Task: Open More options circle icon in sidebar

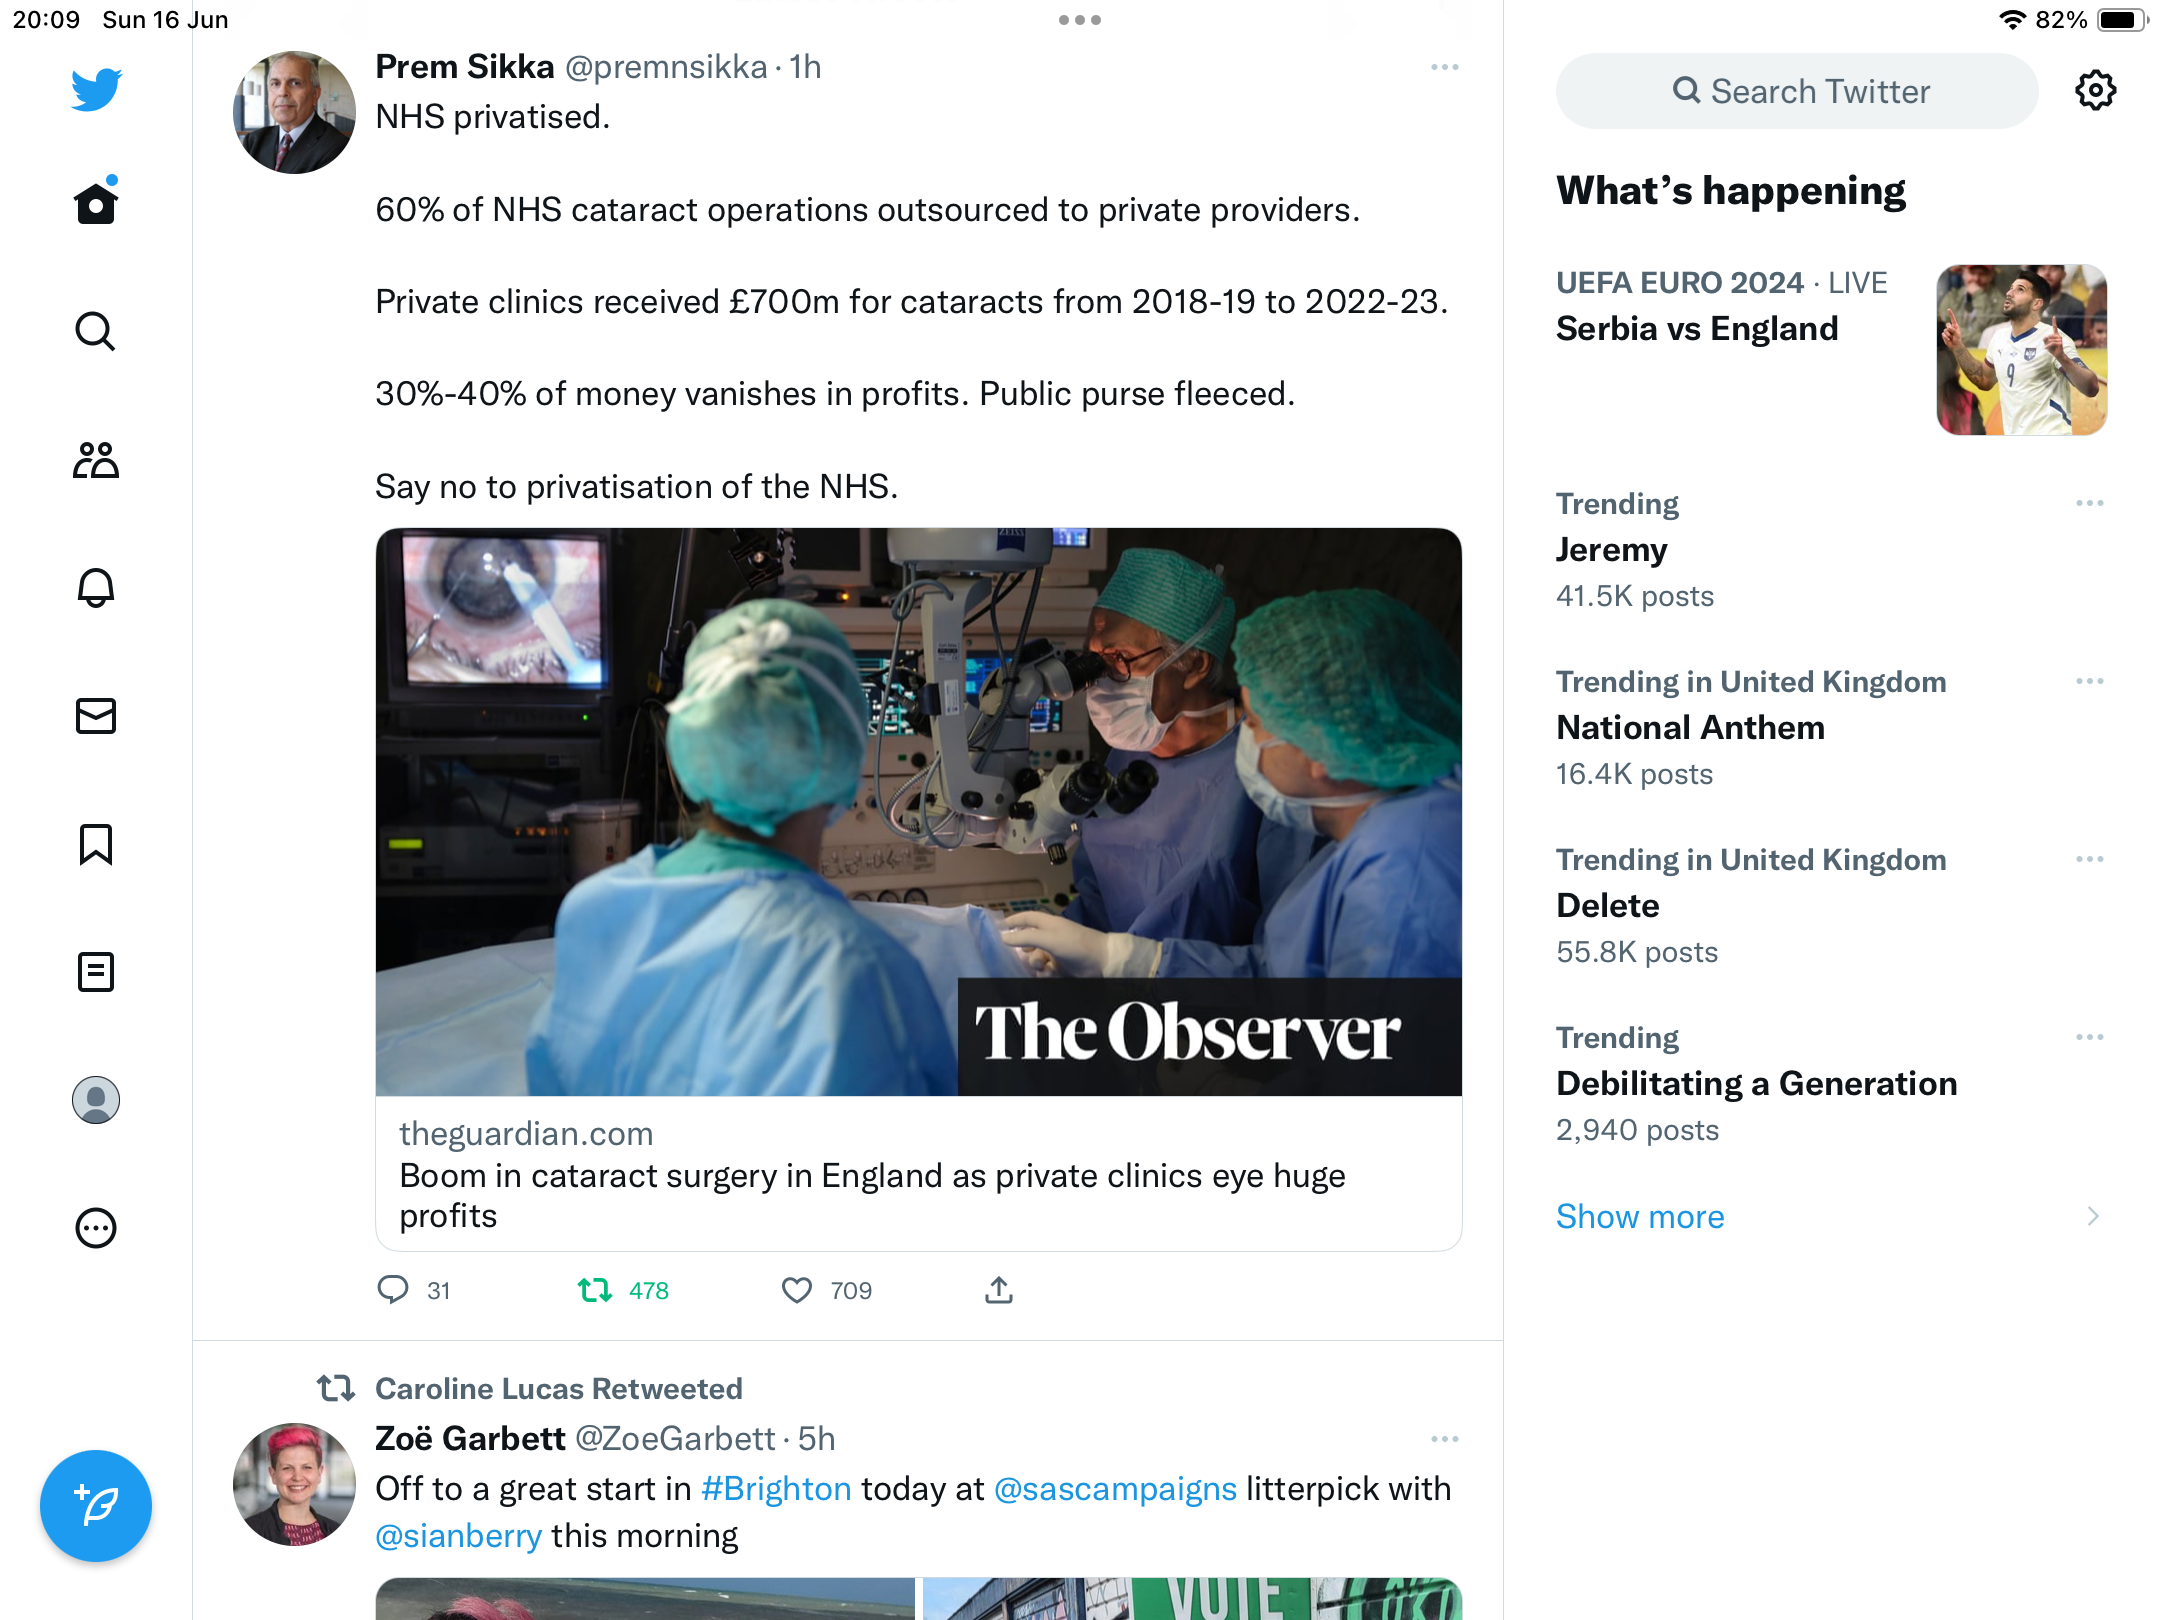Action: (96, 1228)
